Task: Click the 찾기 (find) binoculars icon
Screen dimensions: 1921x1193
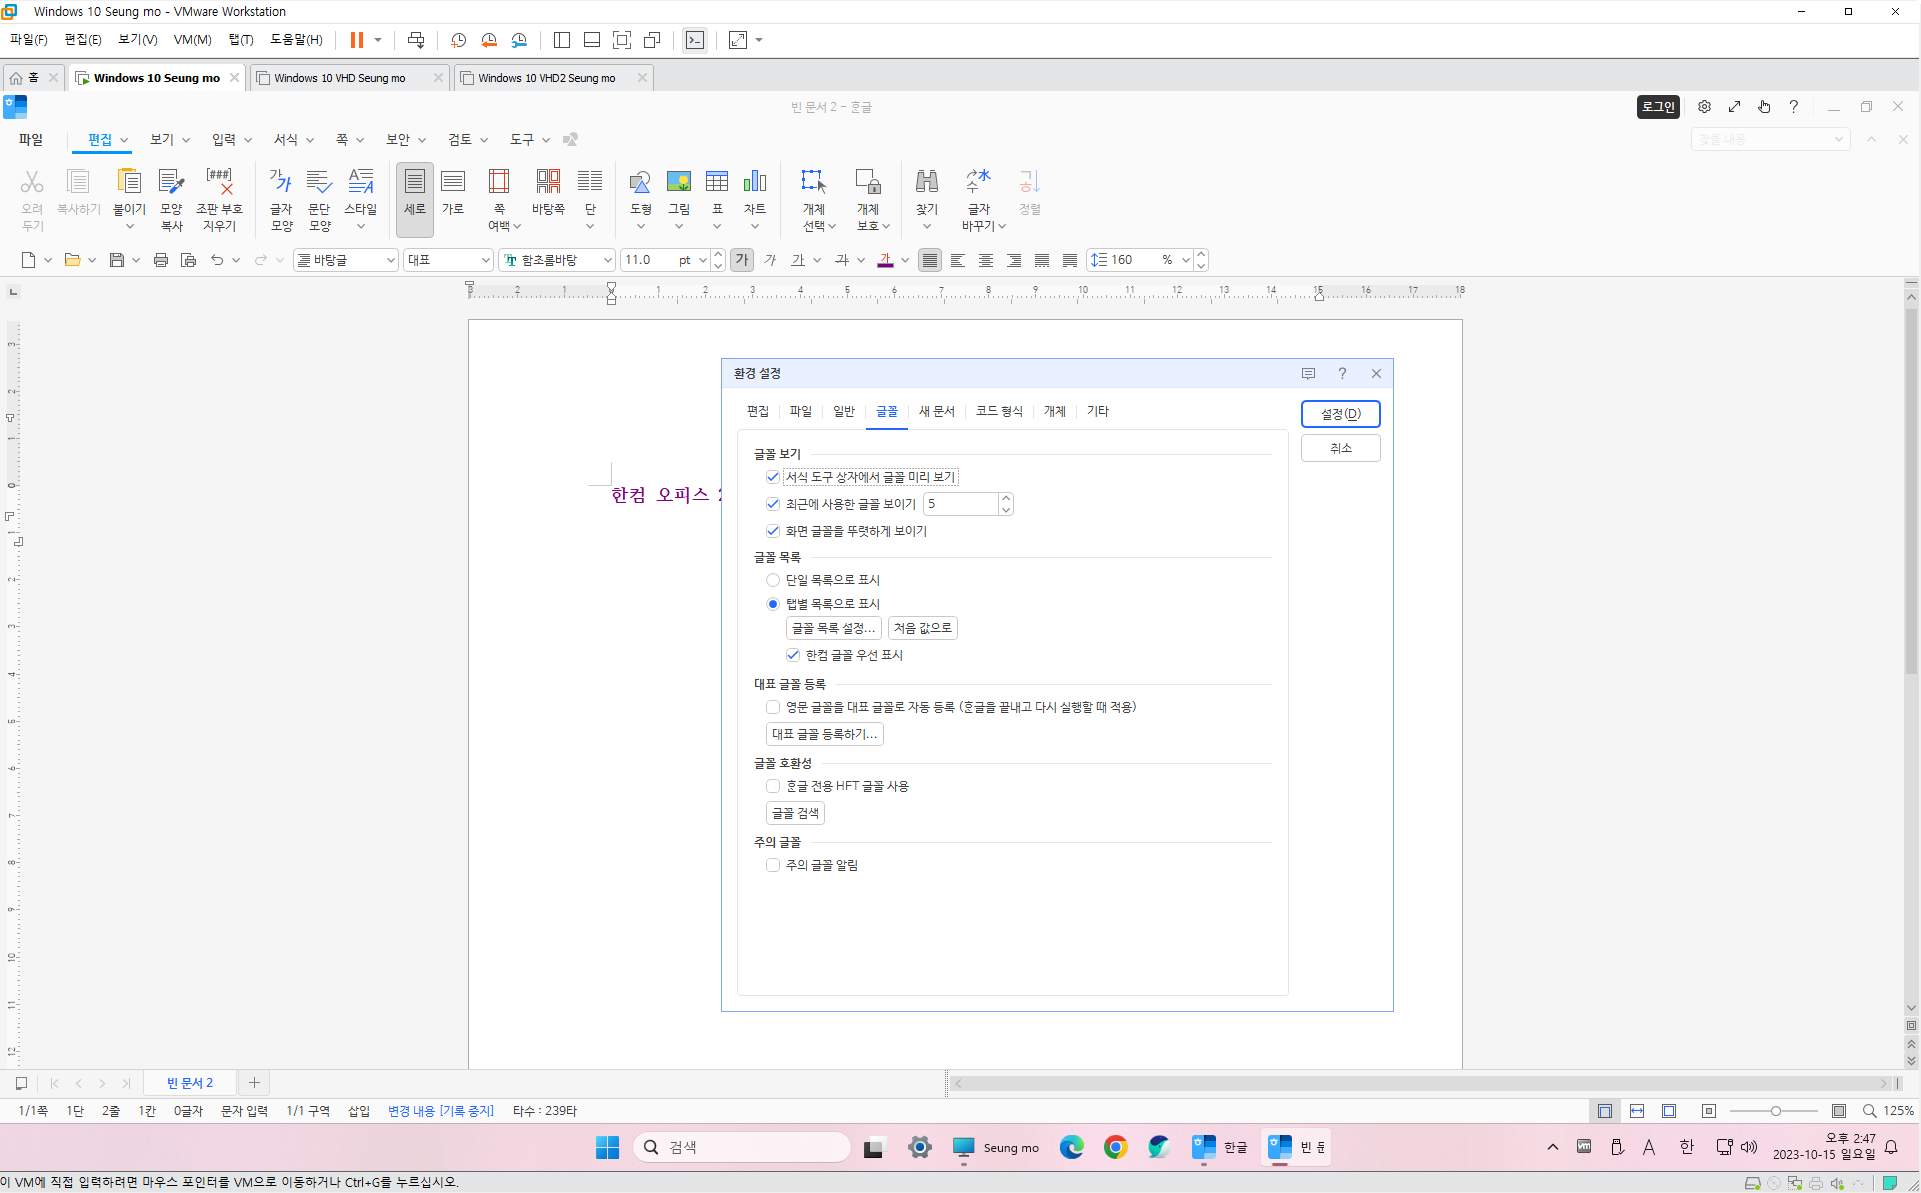Action: (x=926, y=183)
